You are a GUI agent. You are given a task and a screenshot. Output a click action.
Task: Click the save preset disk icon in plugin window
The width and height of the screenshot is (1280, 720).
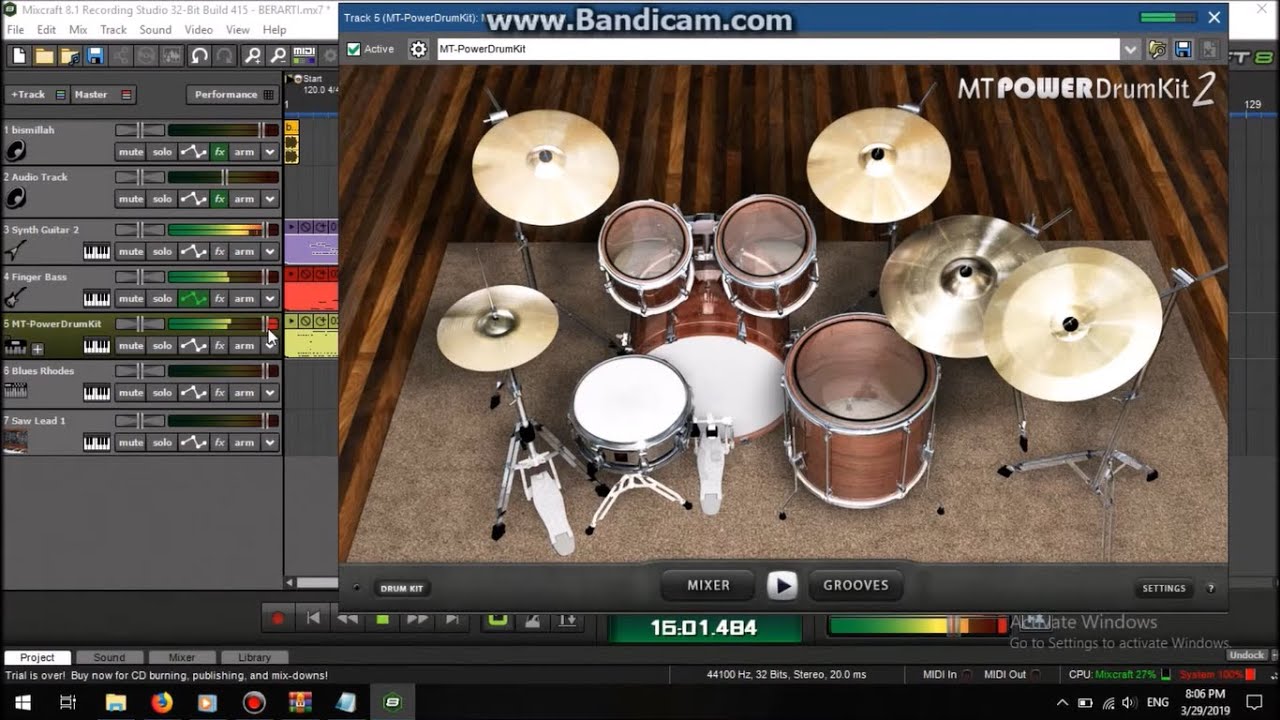(x=1183, y=49)
